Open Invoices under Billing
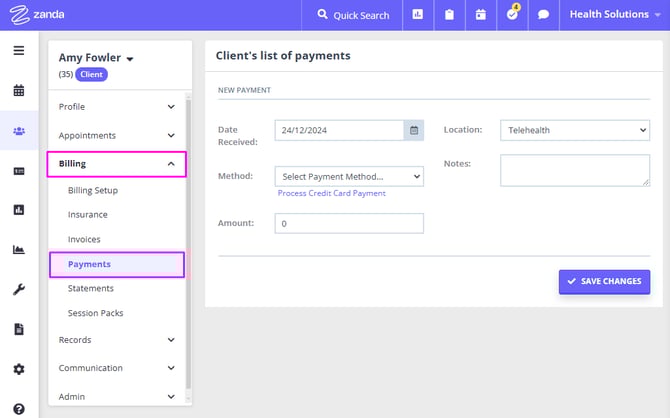The width and height of the screenshot is (670, 418). point(84,239)
